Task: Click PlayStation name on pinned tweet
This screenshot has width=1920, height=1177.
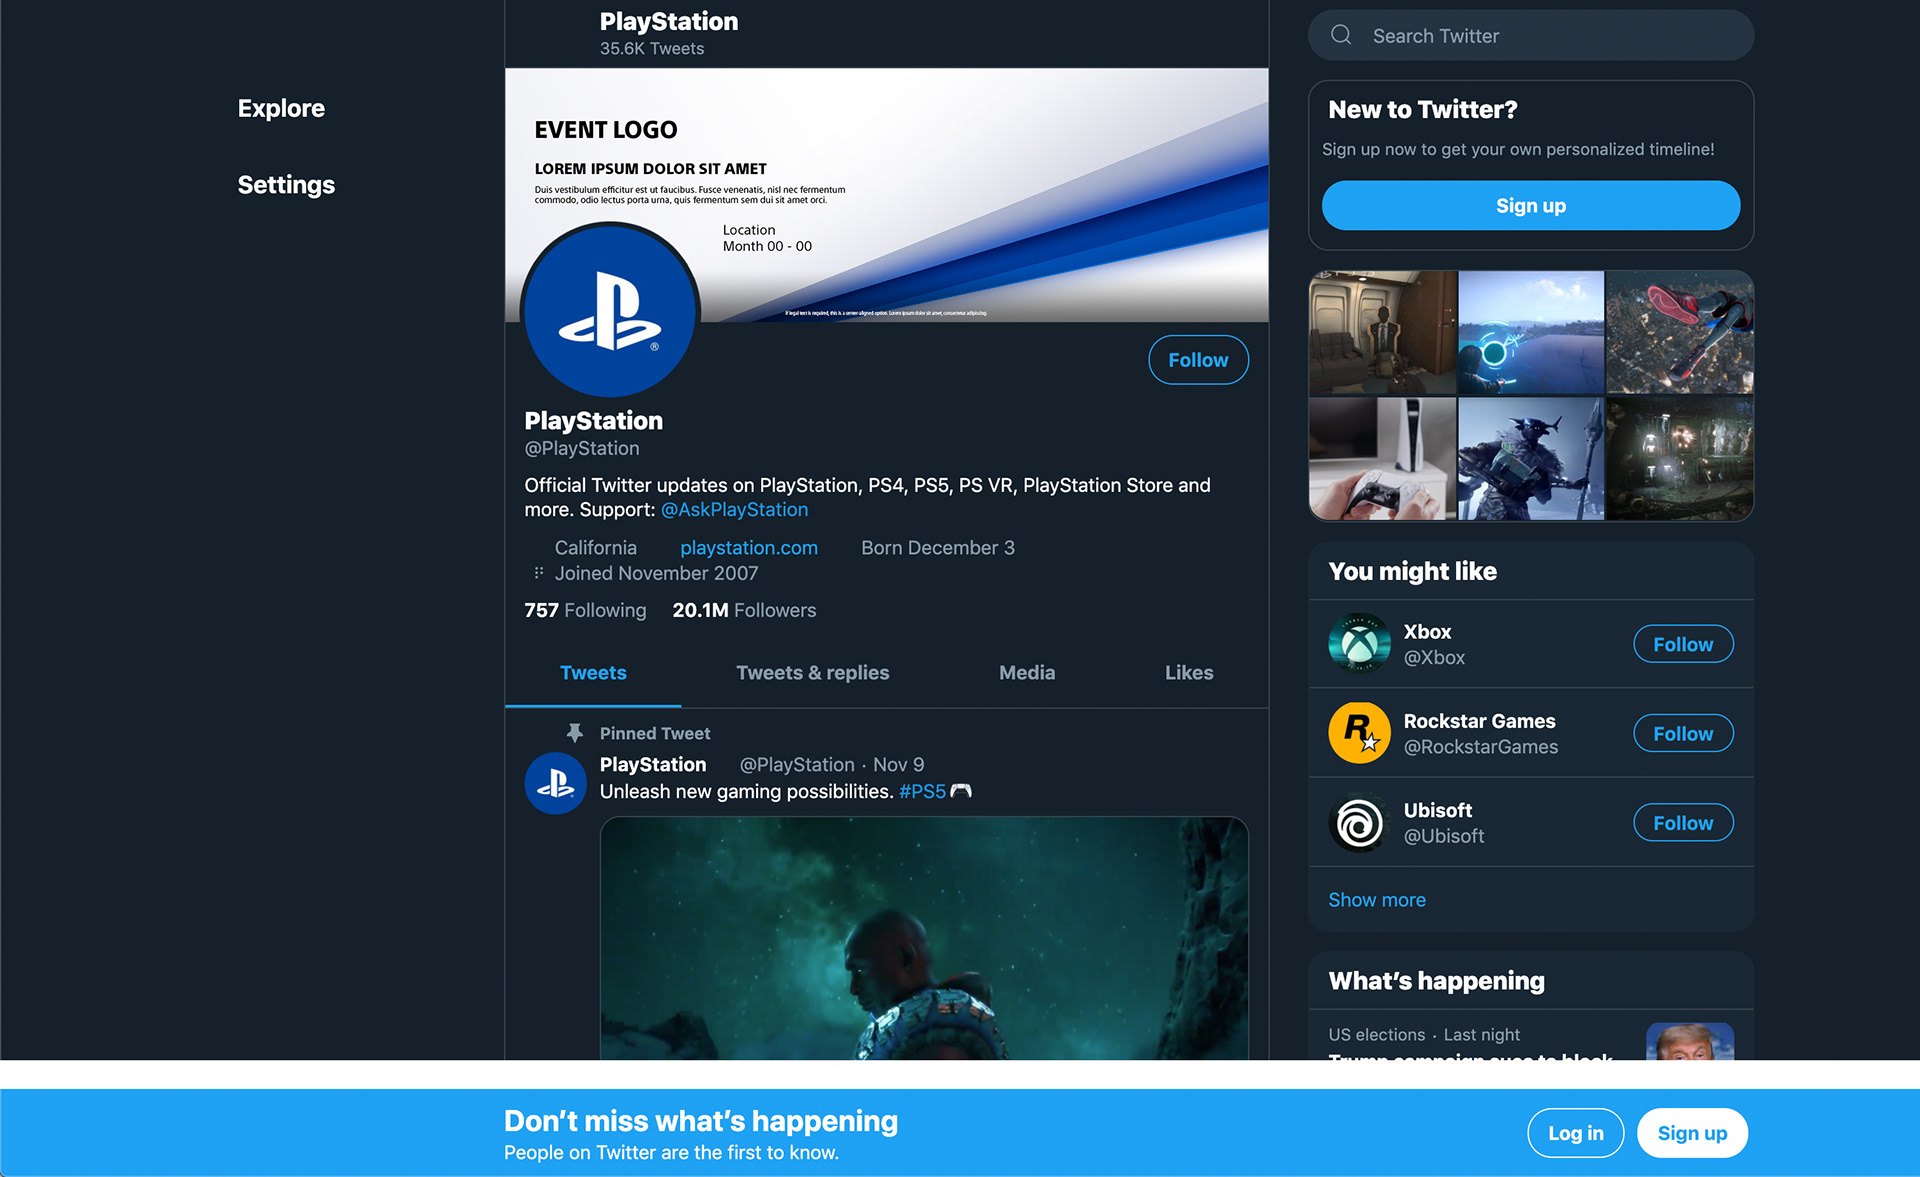Action: tap(653, 765)
